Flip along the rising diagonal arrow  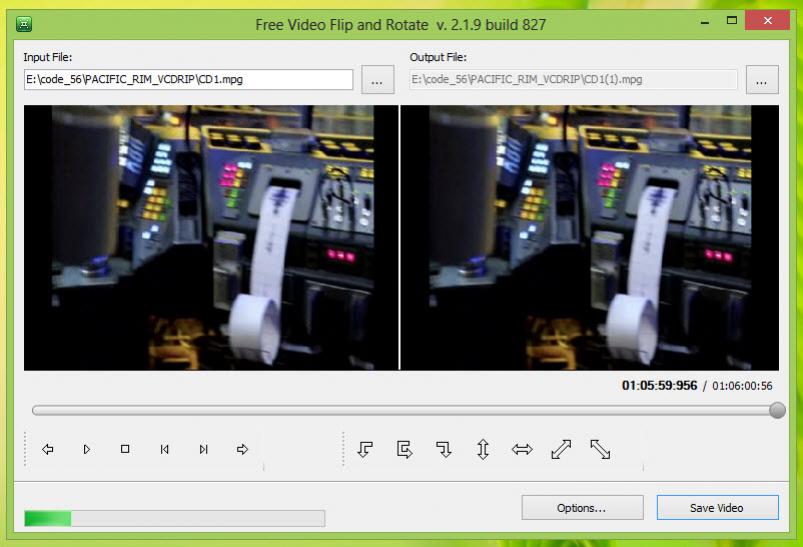click(561, 450)
